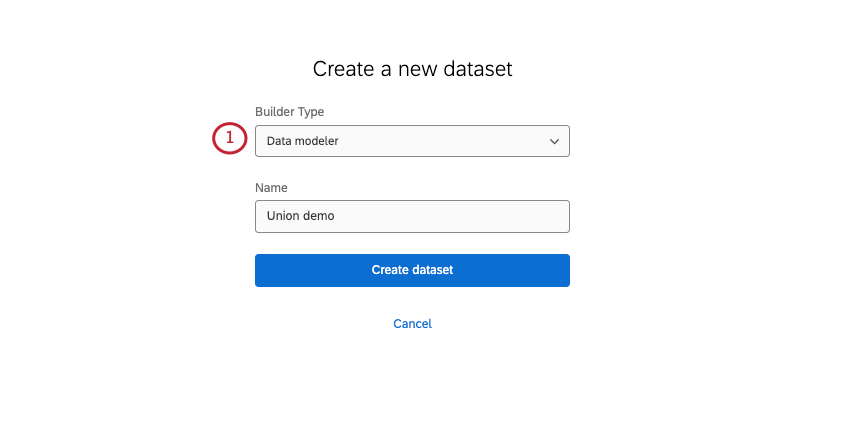Click the 'Create a new dataset' heading
850x425 pixels.
click(x=412, y=69)
